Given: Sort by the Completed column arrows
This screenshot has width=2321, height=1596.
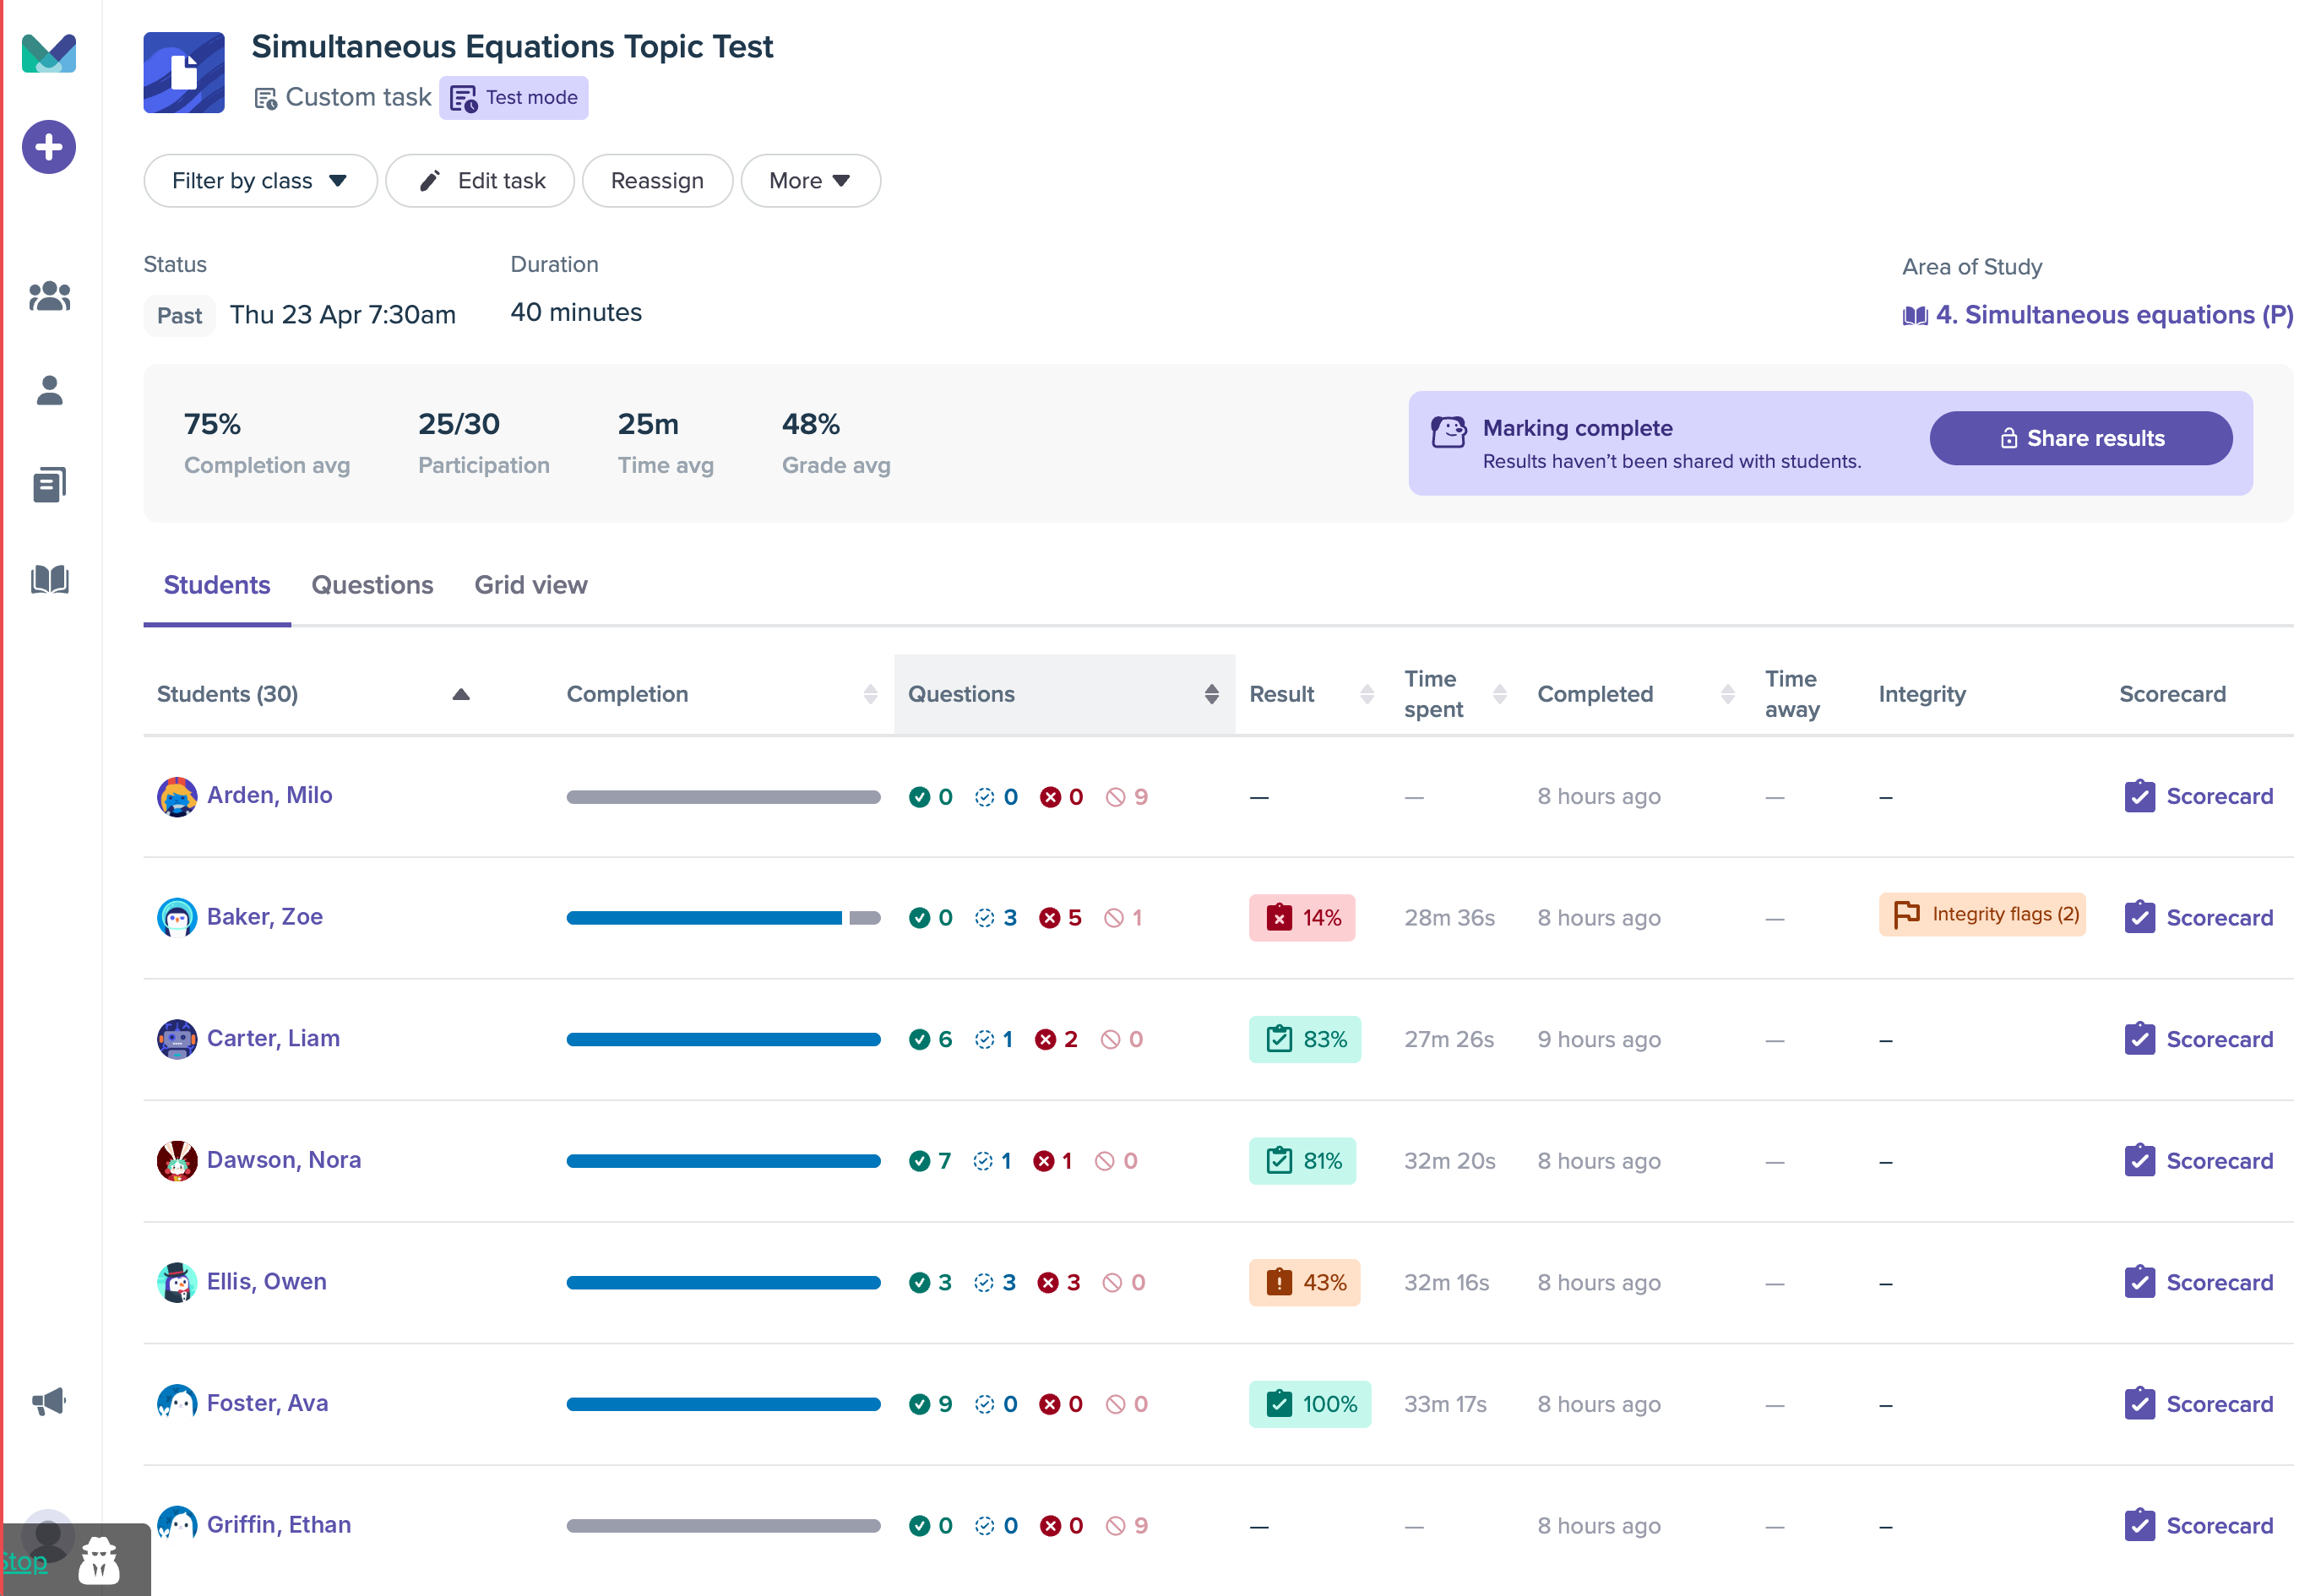Looking at the screenshot, I should [x=1727, y=694].
